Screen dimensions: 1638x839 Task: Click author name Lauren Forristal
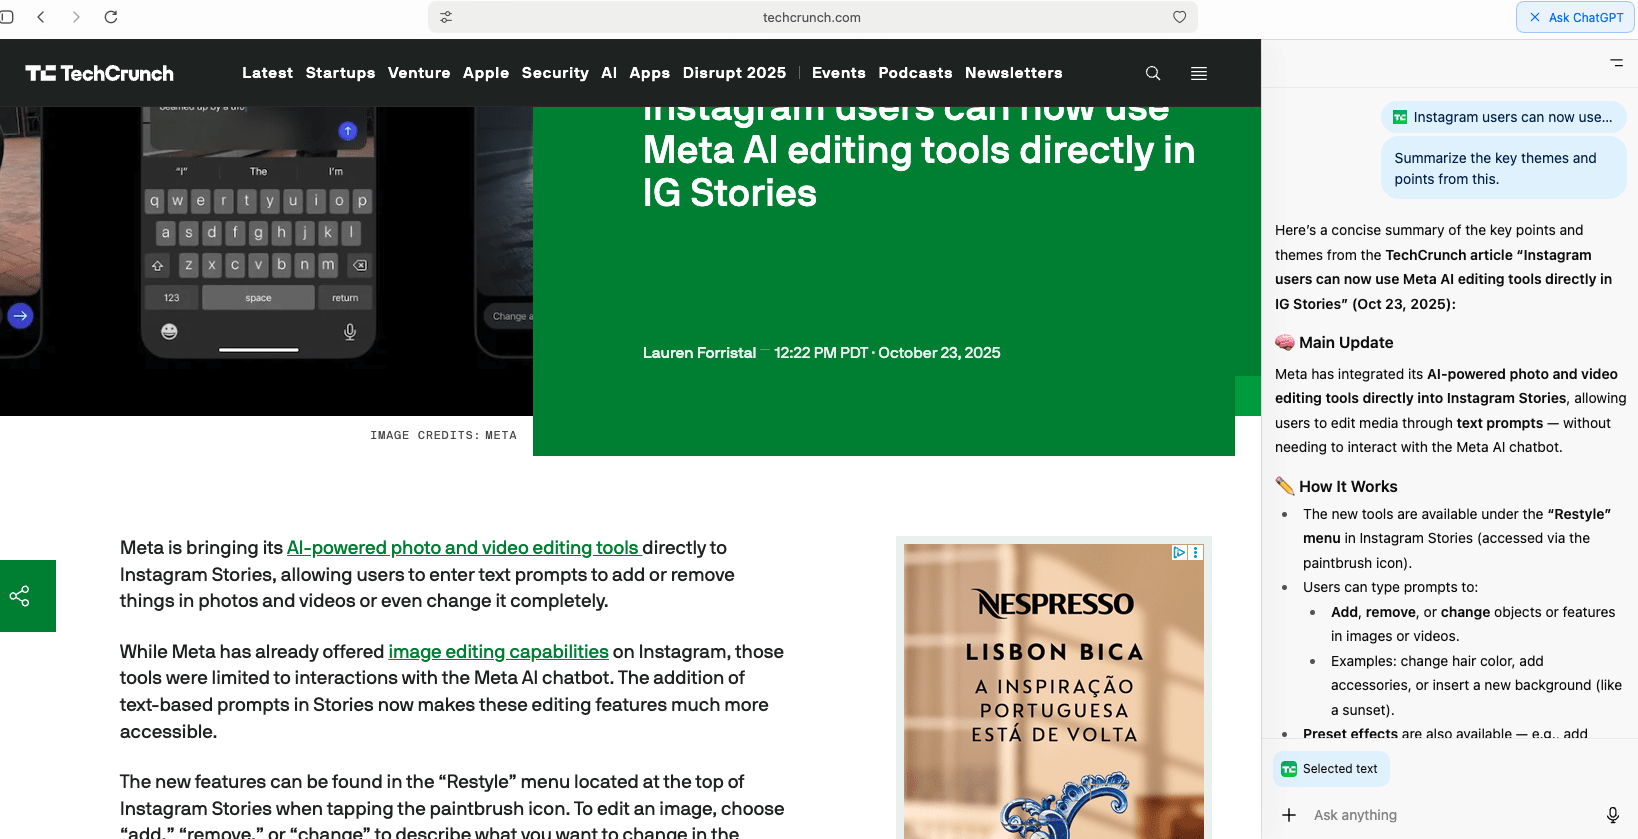point(699,353)
